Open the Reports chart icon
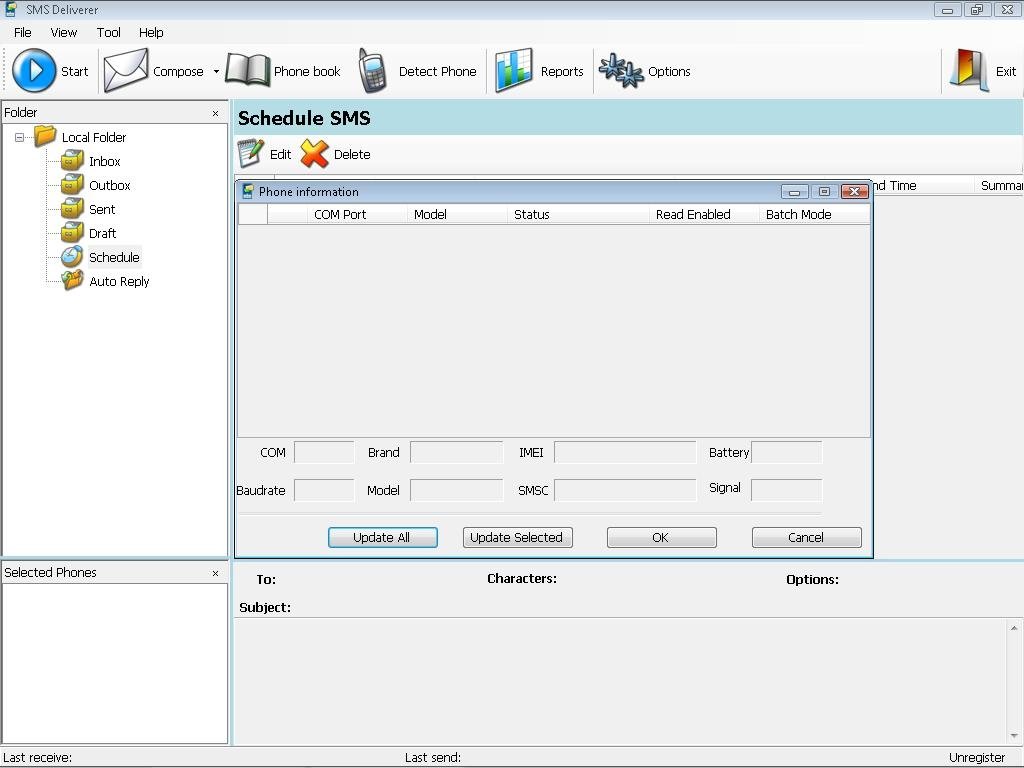Viewport: 1024px width, 768px height. pyautogui.click(x=514, y=71)
